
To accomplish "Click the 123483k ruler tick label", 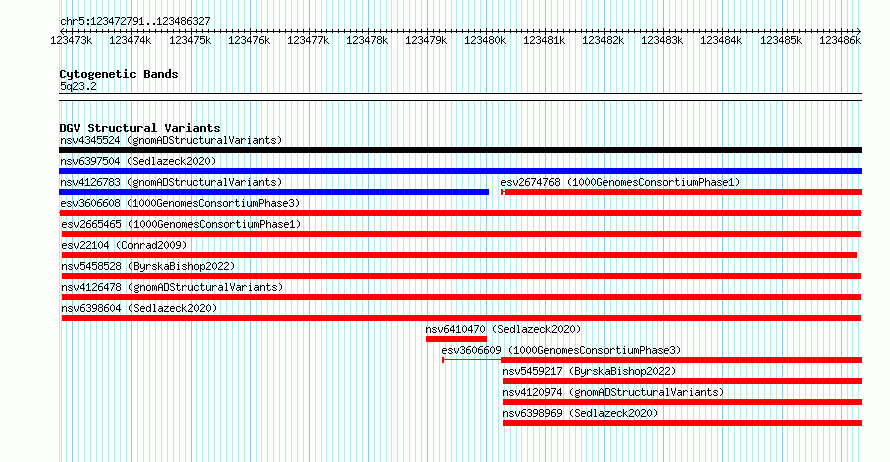I will pyautogui.click(x=662, y=40).
